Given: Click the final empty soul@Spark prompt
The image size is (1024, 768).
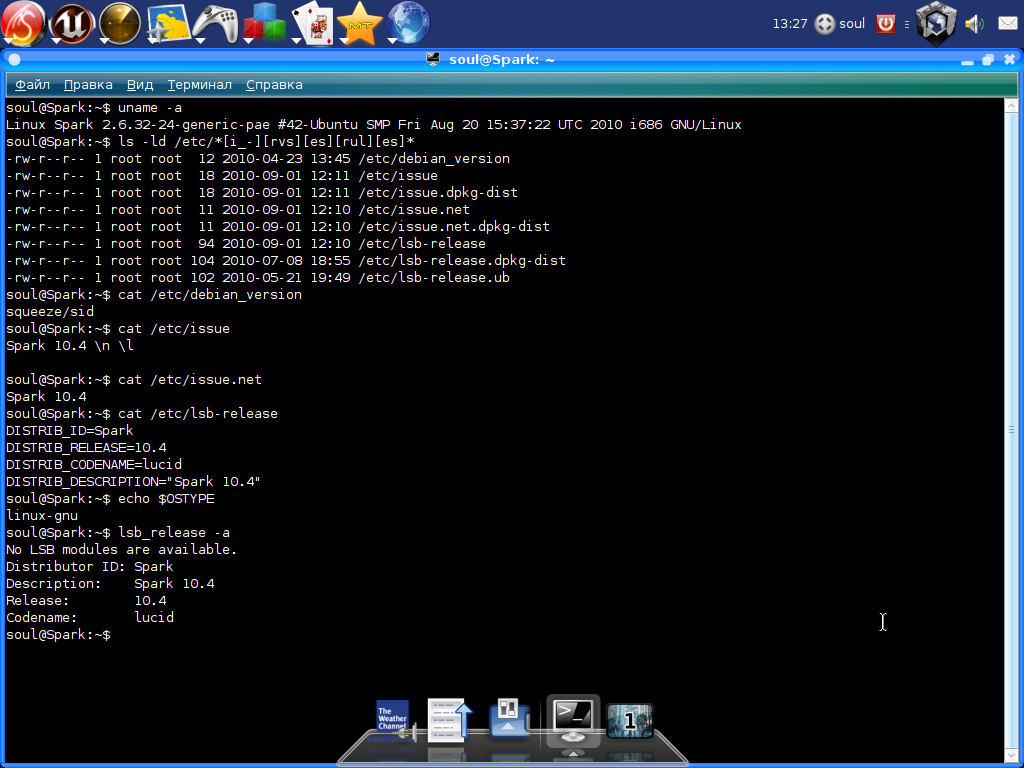Looking at the screenshot, I should (x=59, y=634).
